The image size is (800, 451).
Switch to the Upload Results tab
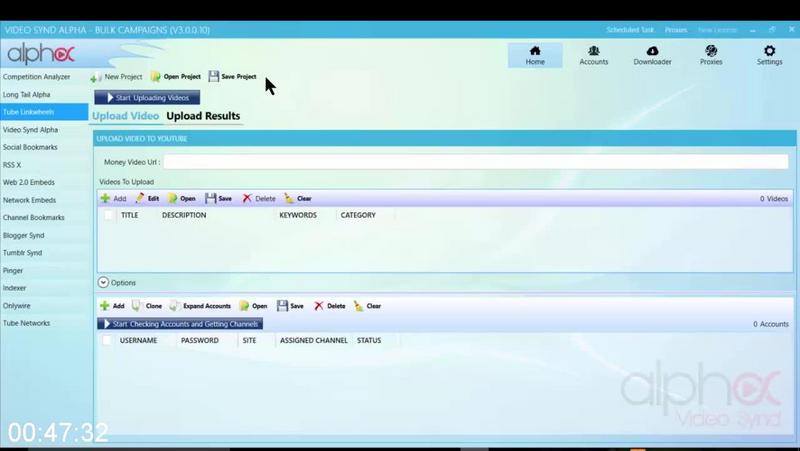click(x=203, y=116)
